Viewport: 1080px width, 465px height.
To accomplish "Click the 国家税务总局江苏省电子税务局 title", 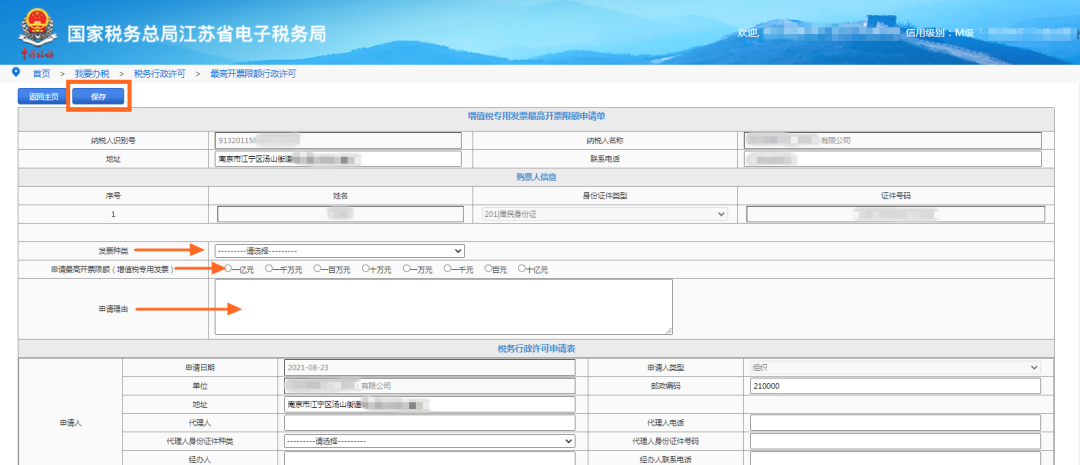I will pyautogui.click(x=197, y=34).
